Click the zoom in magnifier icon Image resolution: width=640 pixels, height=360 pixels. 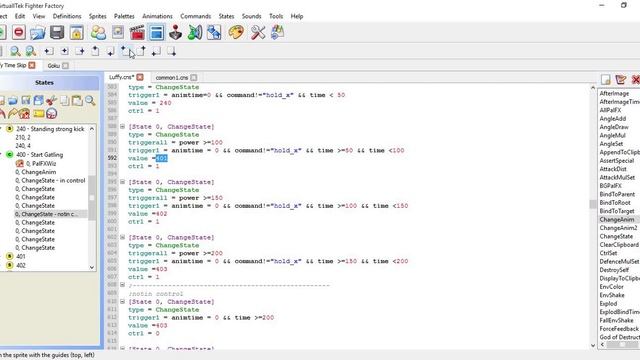[x=15, y=51]
